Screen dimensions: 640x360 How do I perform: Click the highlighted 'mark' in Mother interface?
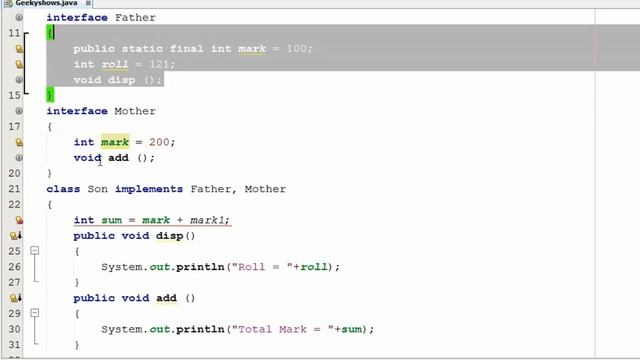coord(115,142)
